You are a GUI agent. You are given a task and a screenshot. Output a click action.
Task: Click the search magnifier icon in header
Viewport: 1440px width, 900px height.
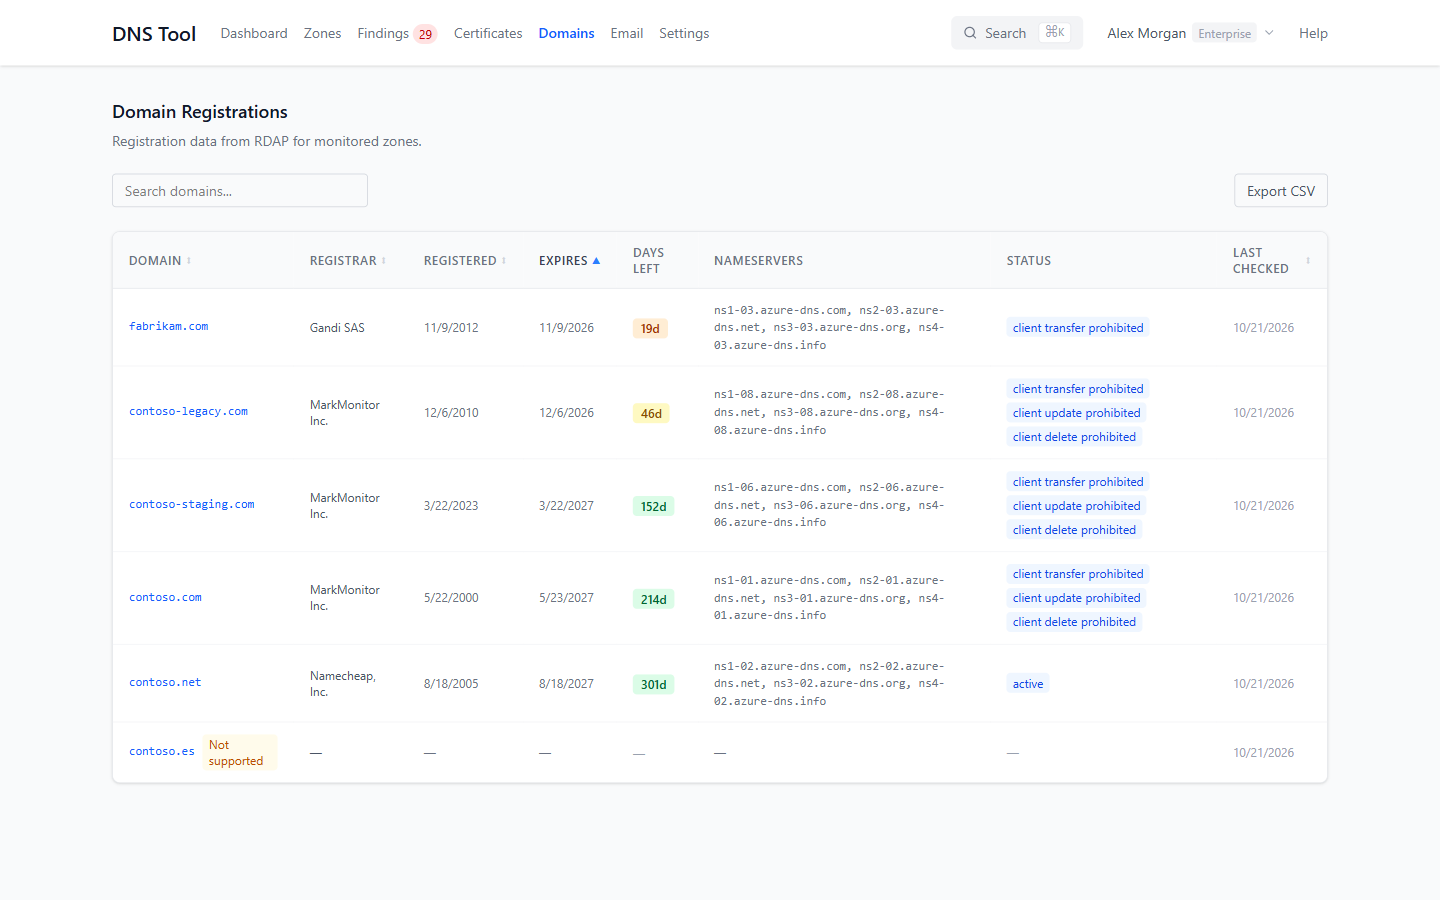(x=970, y=33)
